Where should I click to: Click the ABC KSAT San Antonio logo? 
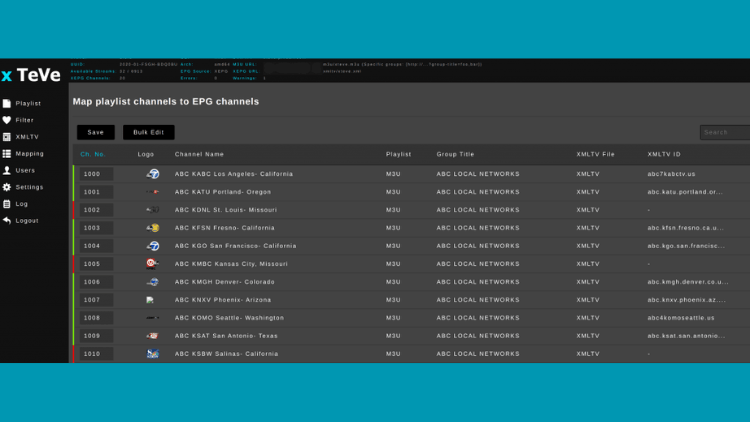153,336
